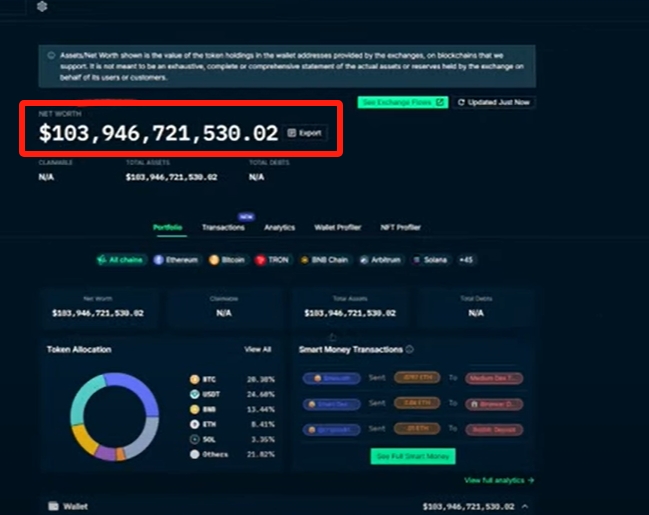Image resolution: width=649 pixels, height=515 pixels.
Task: Click the SOL token icon in allocation list
Action: pos(194,438)
